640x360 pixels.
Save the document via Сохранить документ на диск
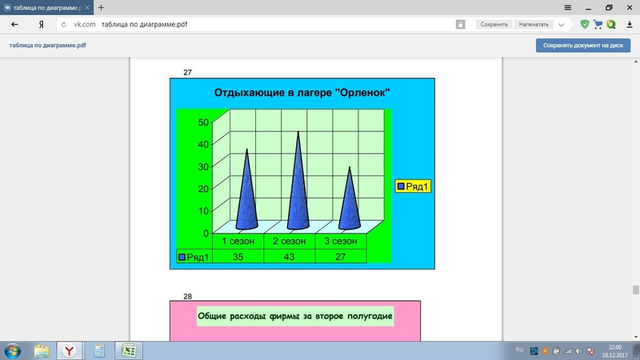click(x=583, y=45)
